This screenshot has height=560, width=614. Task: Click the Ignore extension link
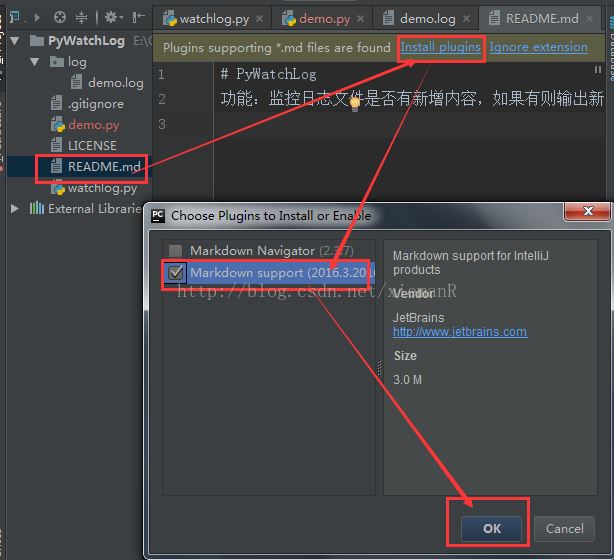tap(538, 47)
